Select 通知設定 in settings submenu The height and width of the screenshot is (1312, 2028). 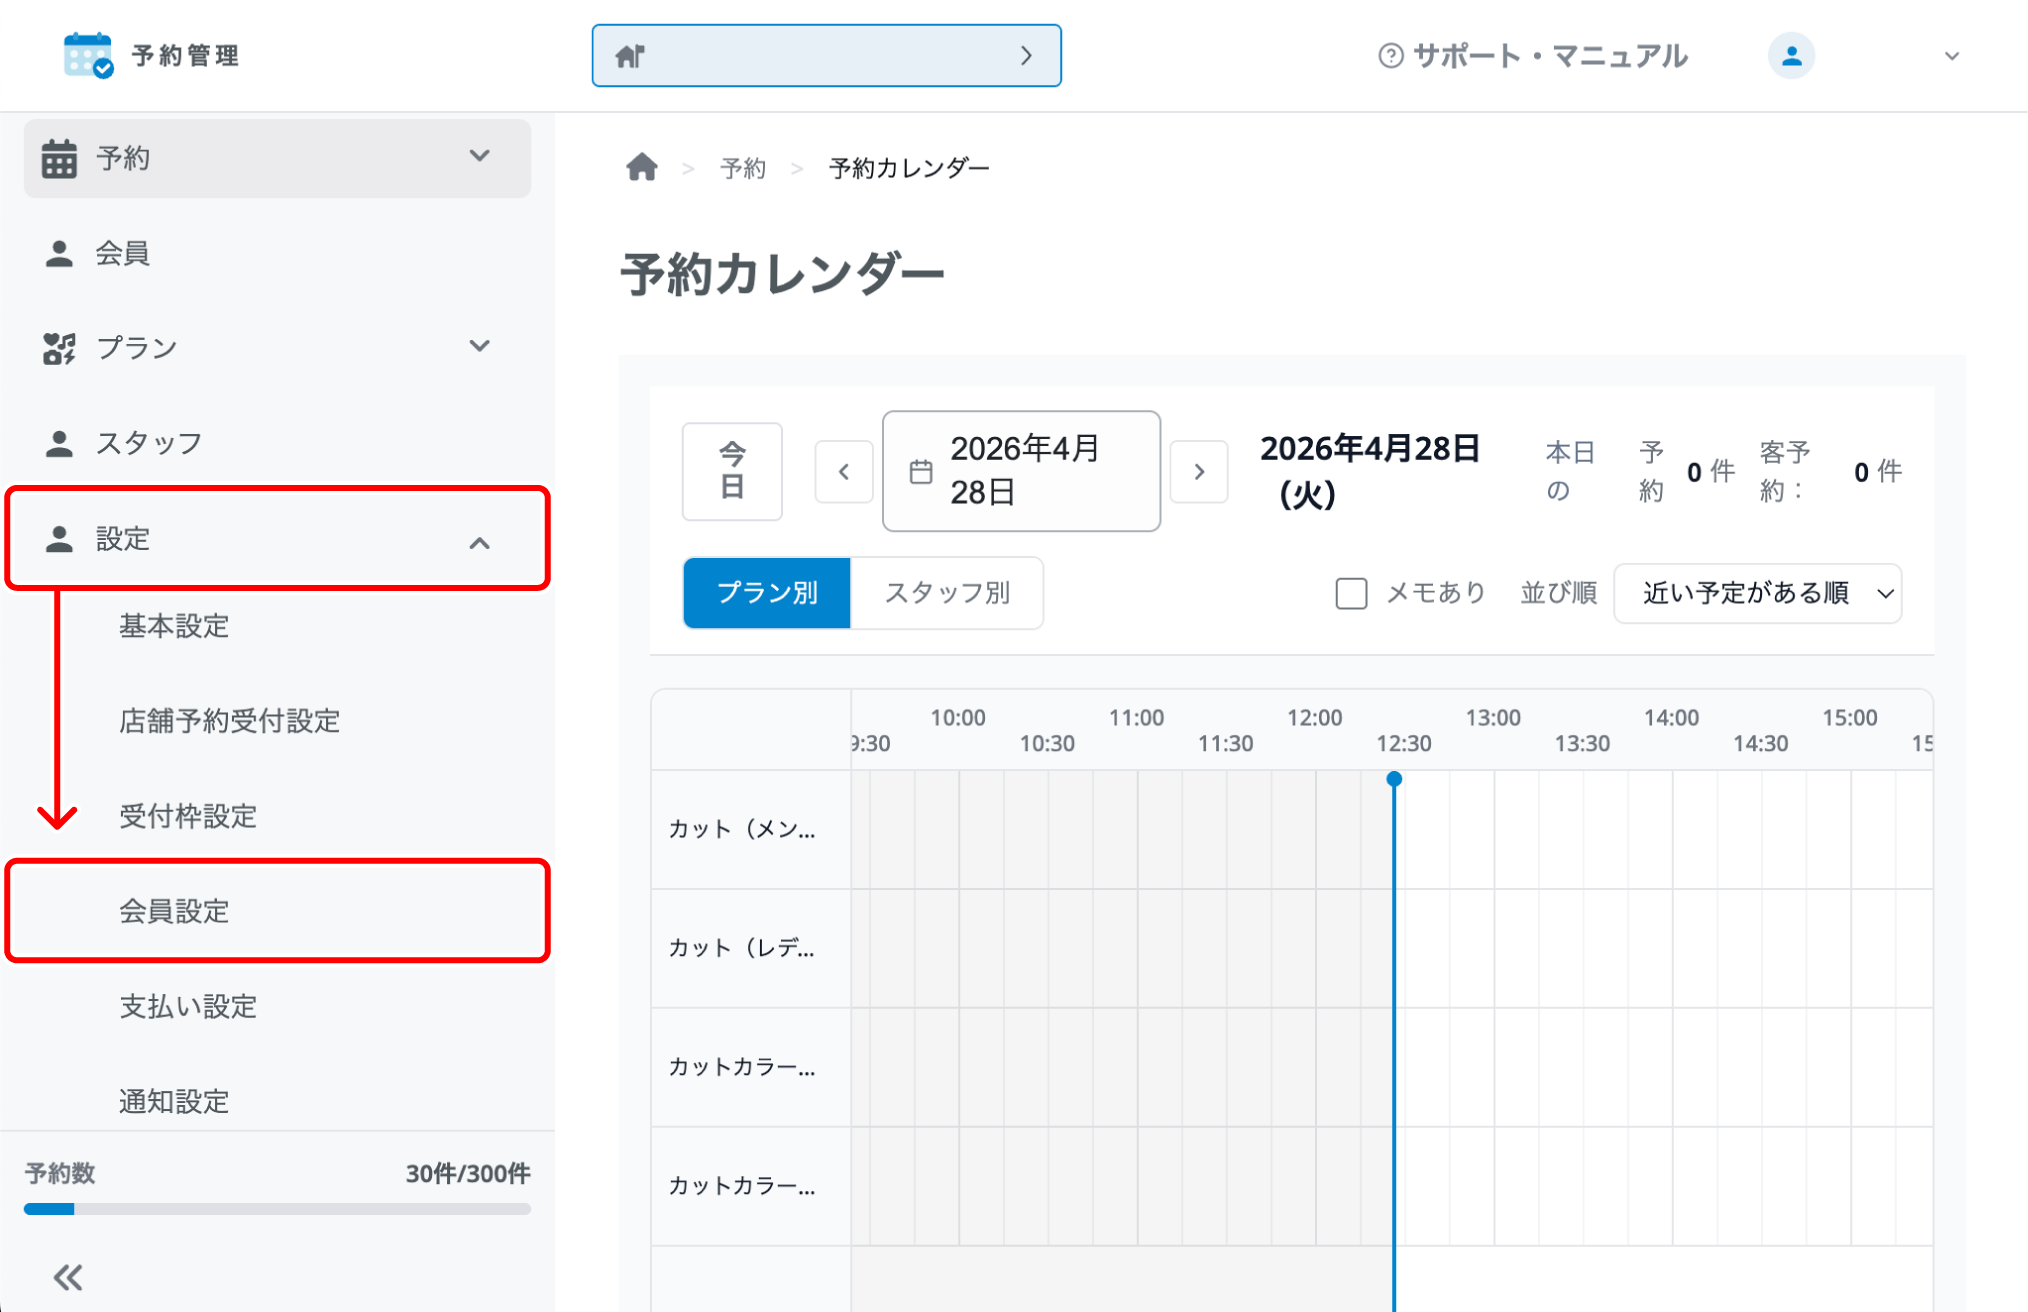[174, 1101]
